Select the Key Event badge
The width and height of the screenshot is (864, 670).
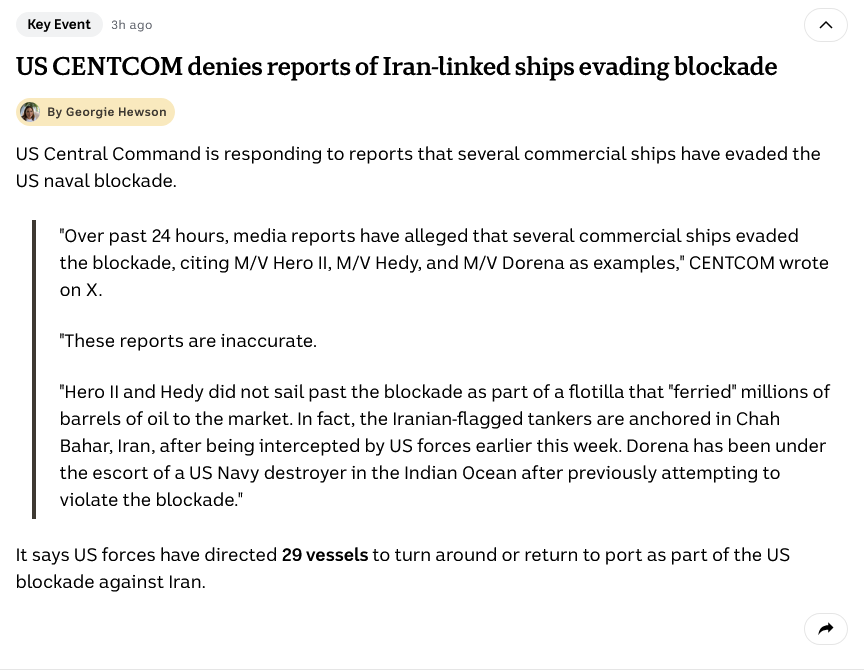(x=59, y=24)
